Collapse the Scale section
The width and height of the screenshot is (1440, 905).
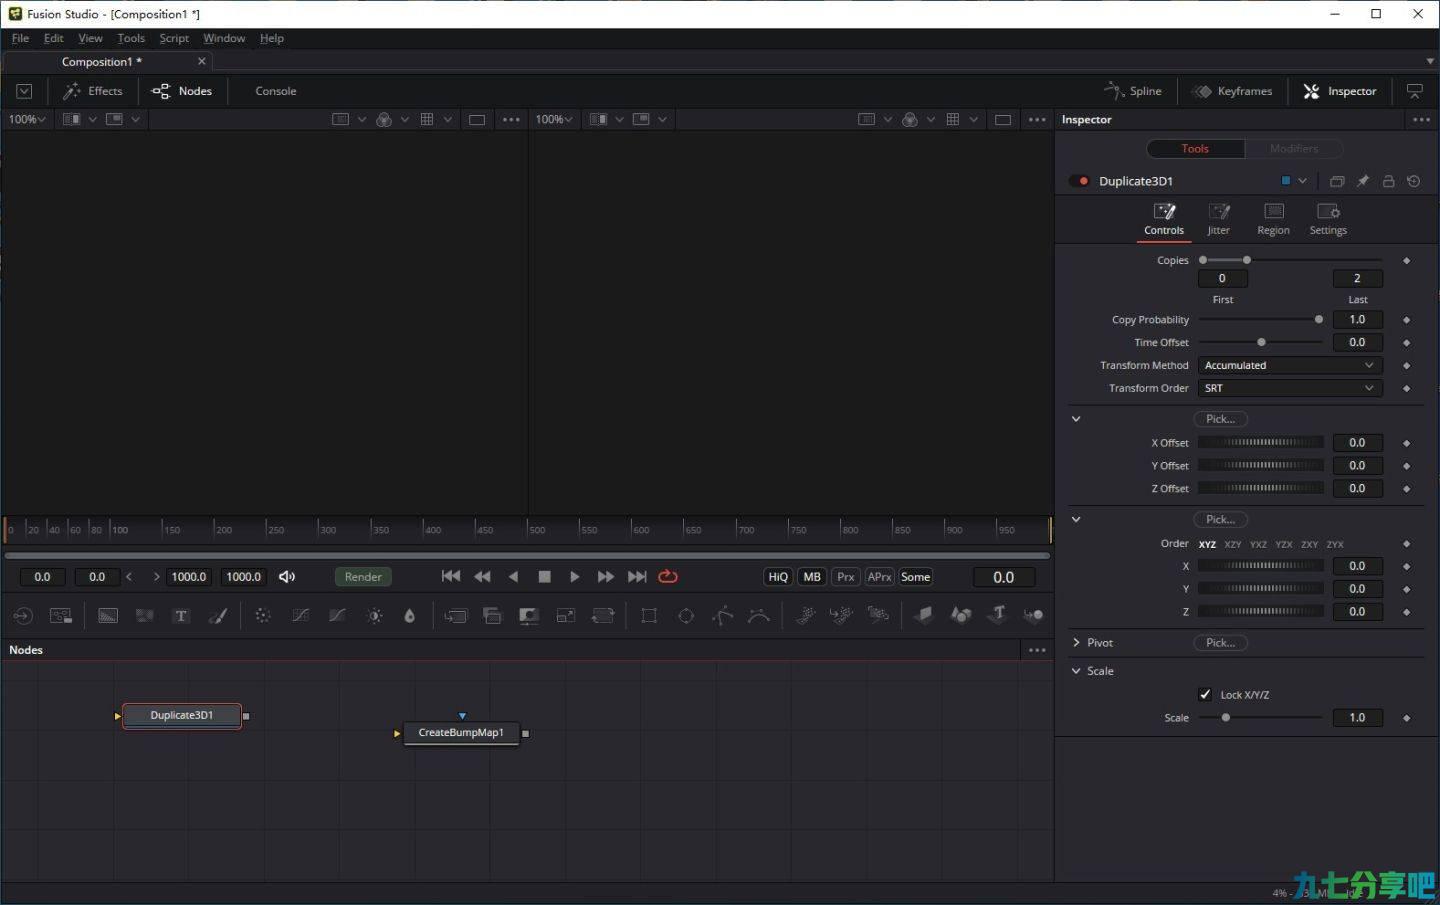point(1076,671)
